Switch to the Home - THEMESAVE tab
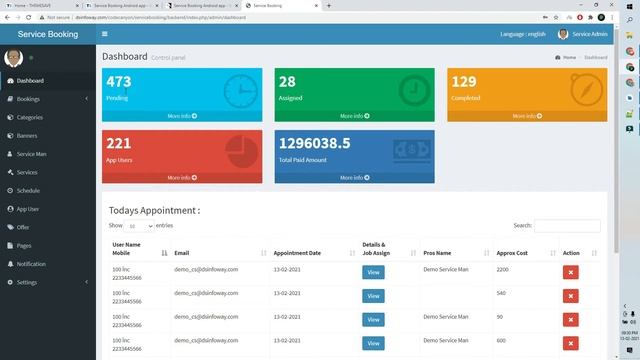Viewport: 640px width, 360px height. click(42, 6)
